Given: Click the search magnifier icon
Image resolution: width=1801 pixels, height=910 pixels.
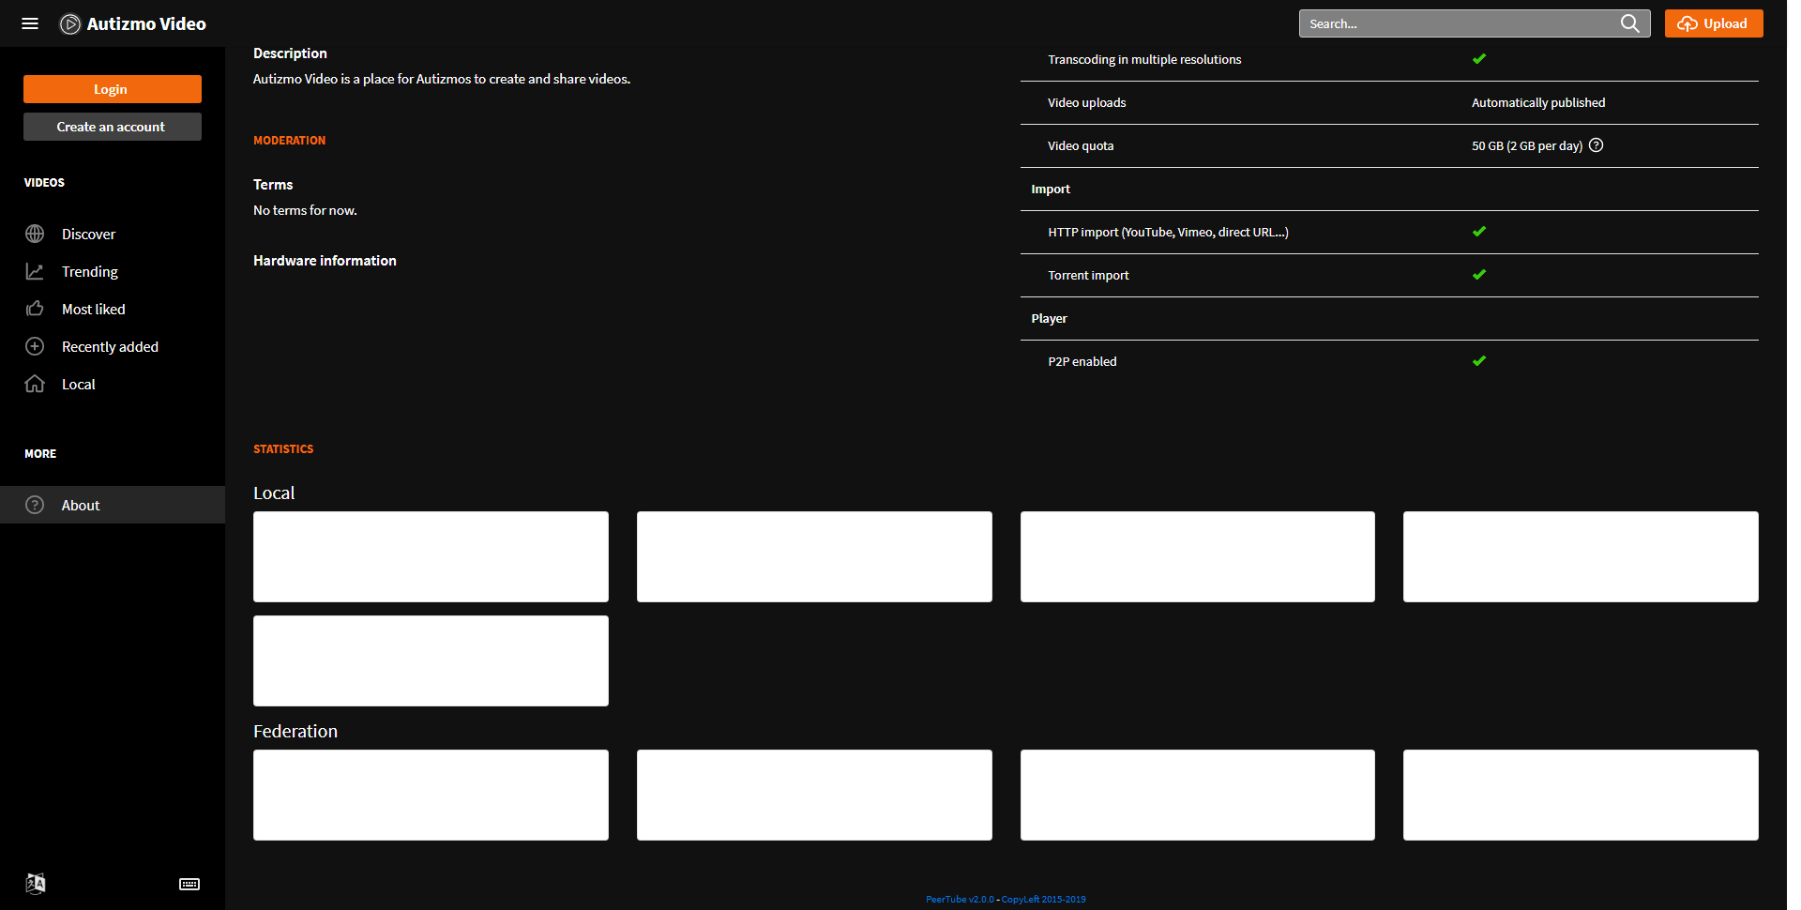Looking at the screenshot, I should pyautogui.click(x=1629, y=24).
